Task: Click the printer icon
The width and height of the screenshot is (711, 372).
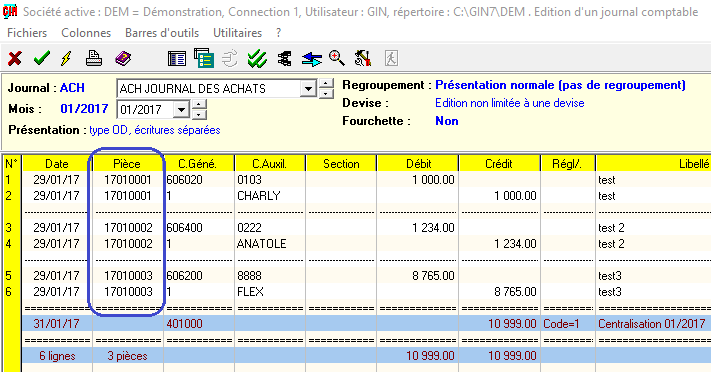Action: tap(94, 59)
